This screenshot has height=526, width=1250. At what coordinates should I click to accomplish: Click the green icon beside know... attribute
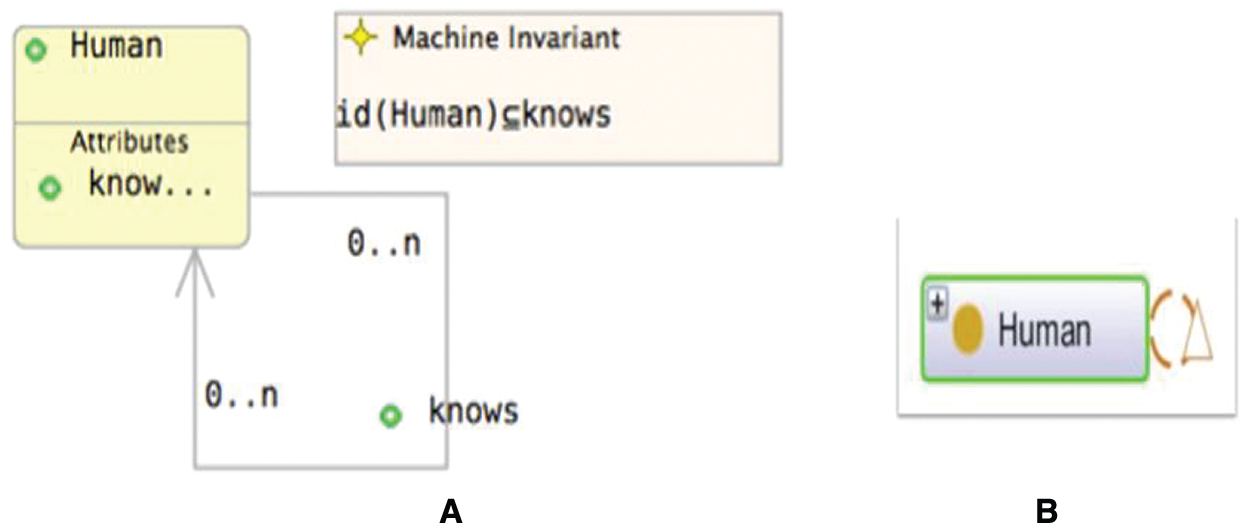click(x=48, y=187)
